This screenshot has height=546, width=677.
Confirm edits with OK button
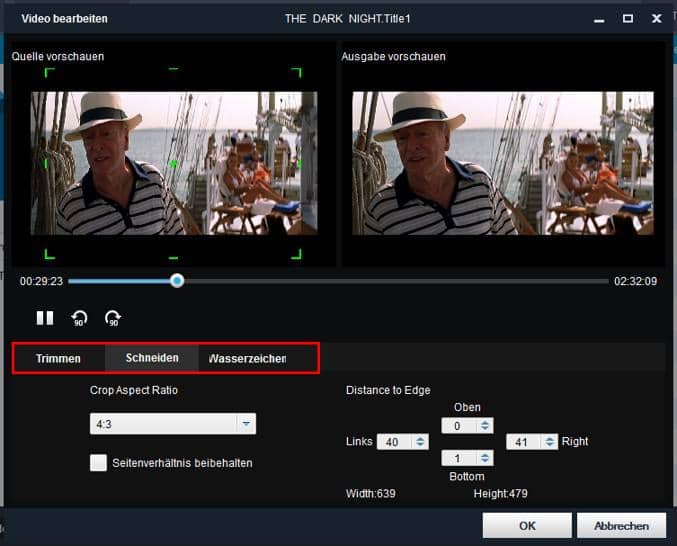[527, 526]
